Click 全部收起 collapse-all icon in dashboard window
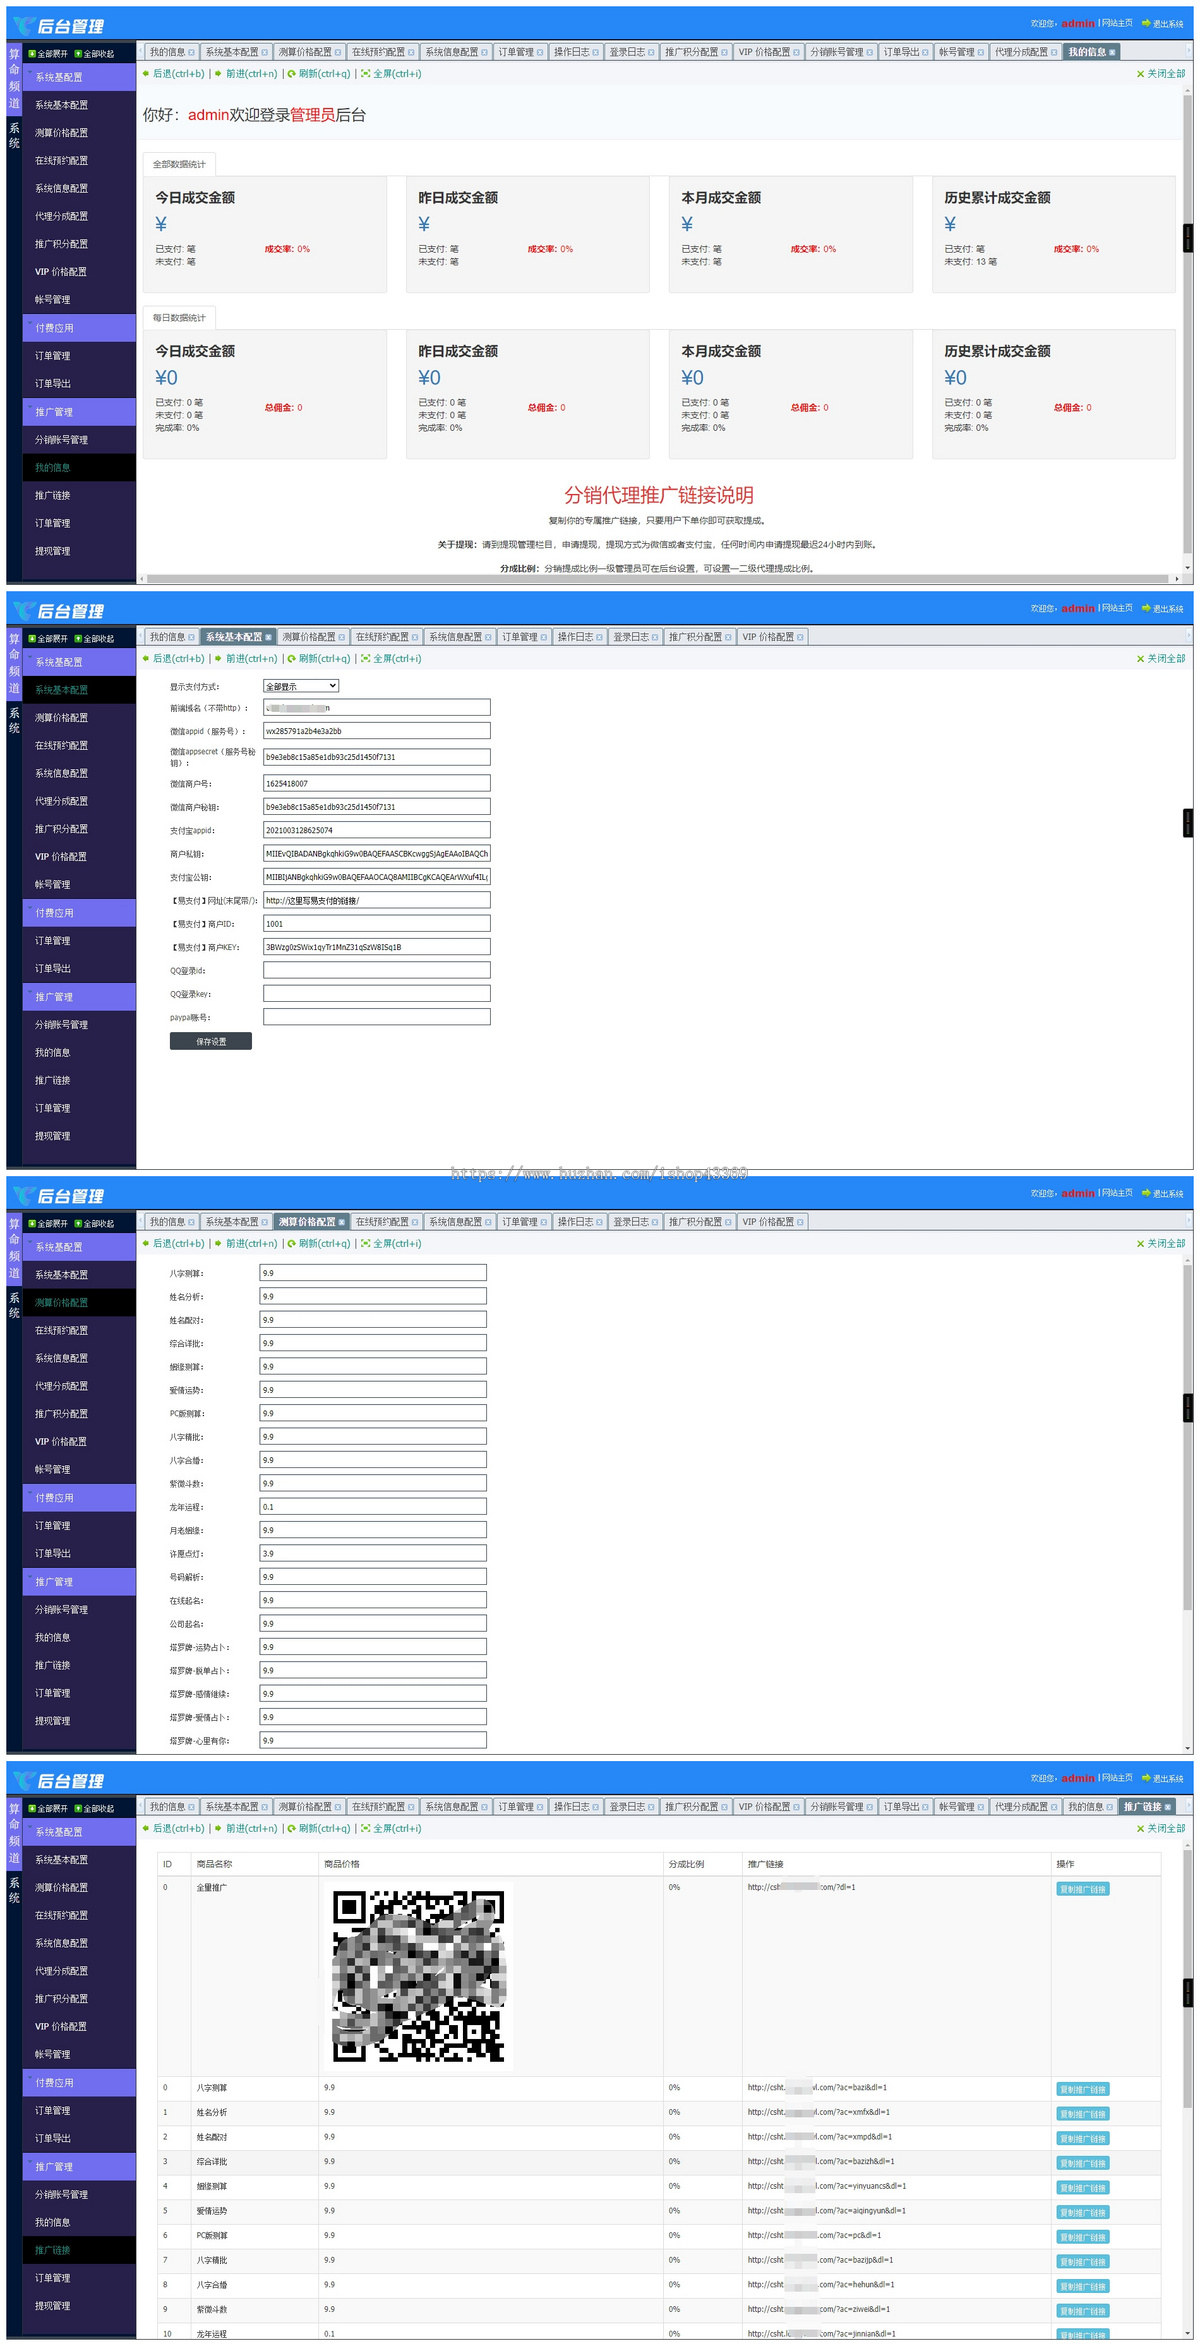 tap(78, 54)
